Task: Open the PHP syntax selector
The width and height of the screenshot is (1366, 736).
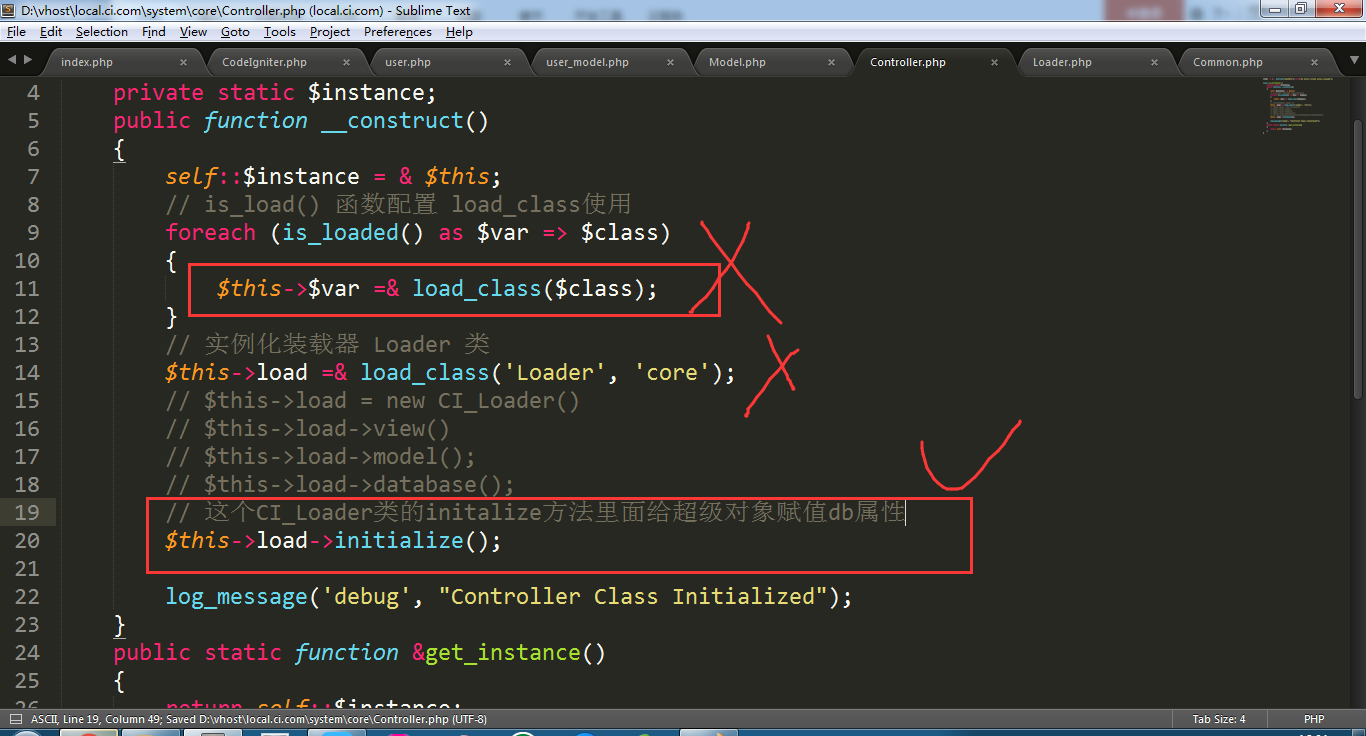Action: pyautogui.click(x=1313, y=719)
